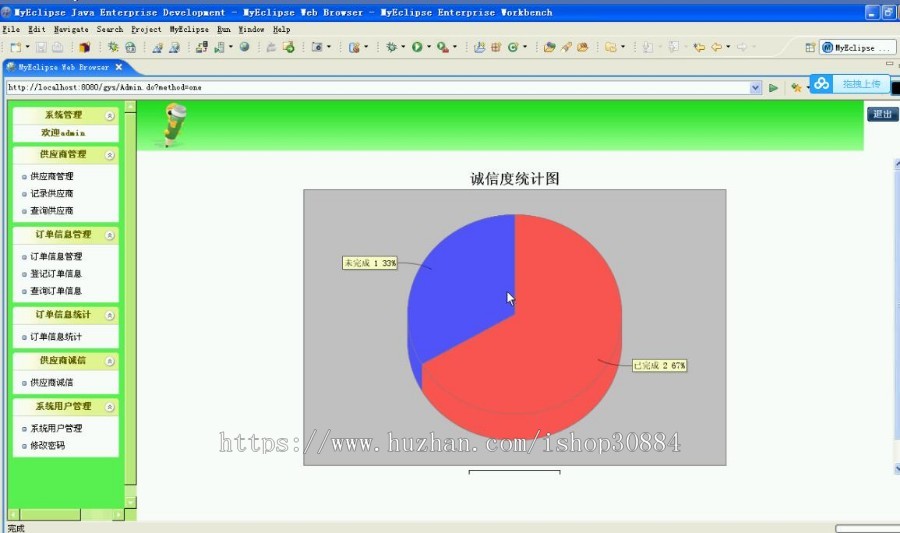
Task: Open the 供应商诚信 sidebar link
Action: click(52, 382)
